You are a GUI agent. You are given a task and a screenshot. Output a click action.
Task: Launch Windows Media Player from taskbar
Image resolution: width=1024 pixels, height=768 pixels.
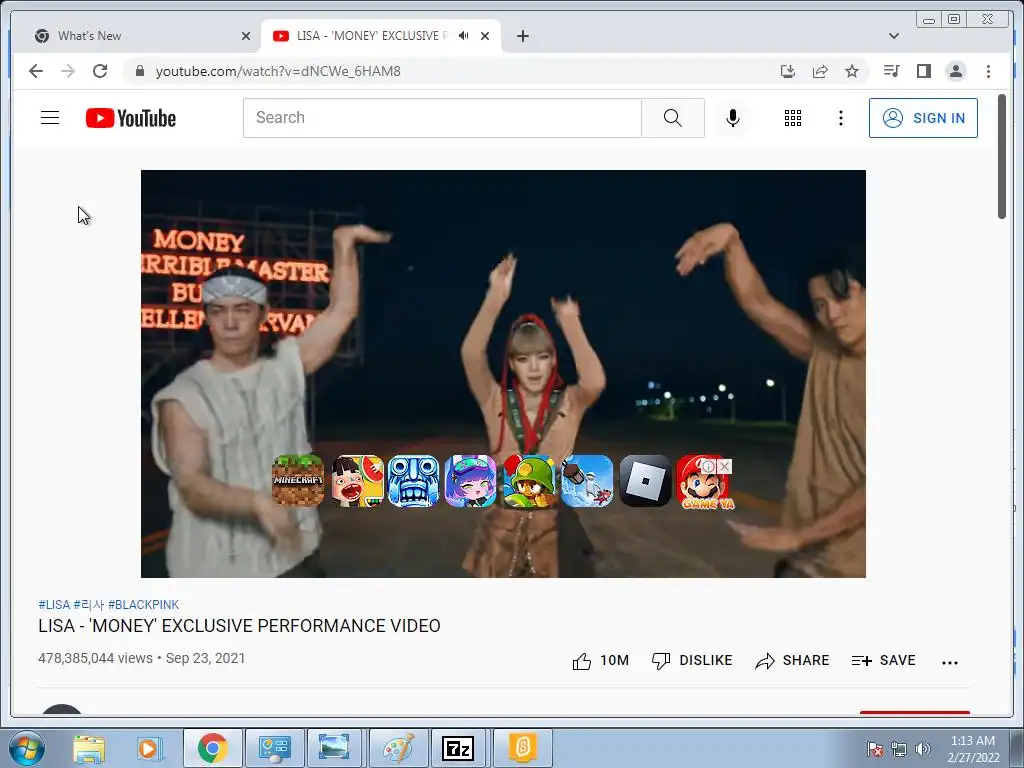coord(148,748)
